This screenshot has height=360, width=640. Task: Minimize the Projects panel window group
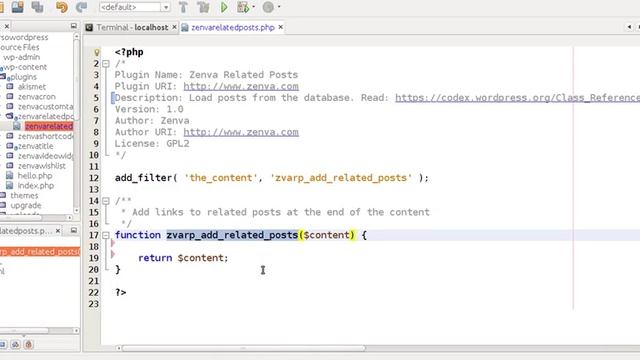[x=73, y=26]
